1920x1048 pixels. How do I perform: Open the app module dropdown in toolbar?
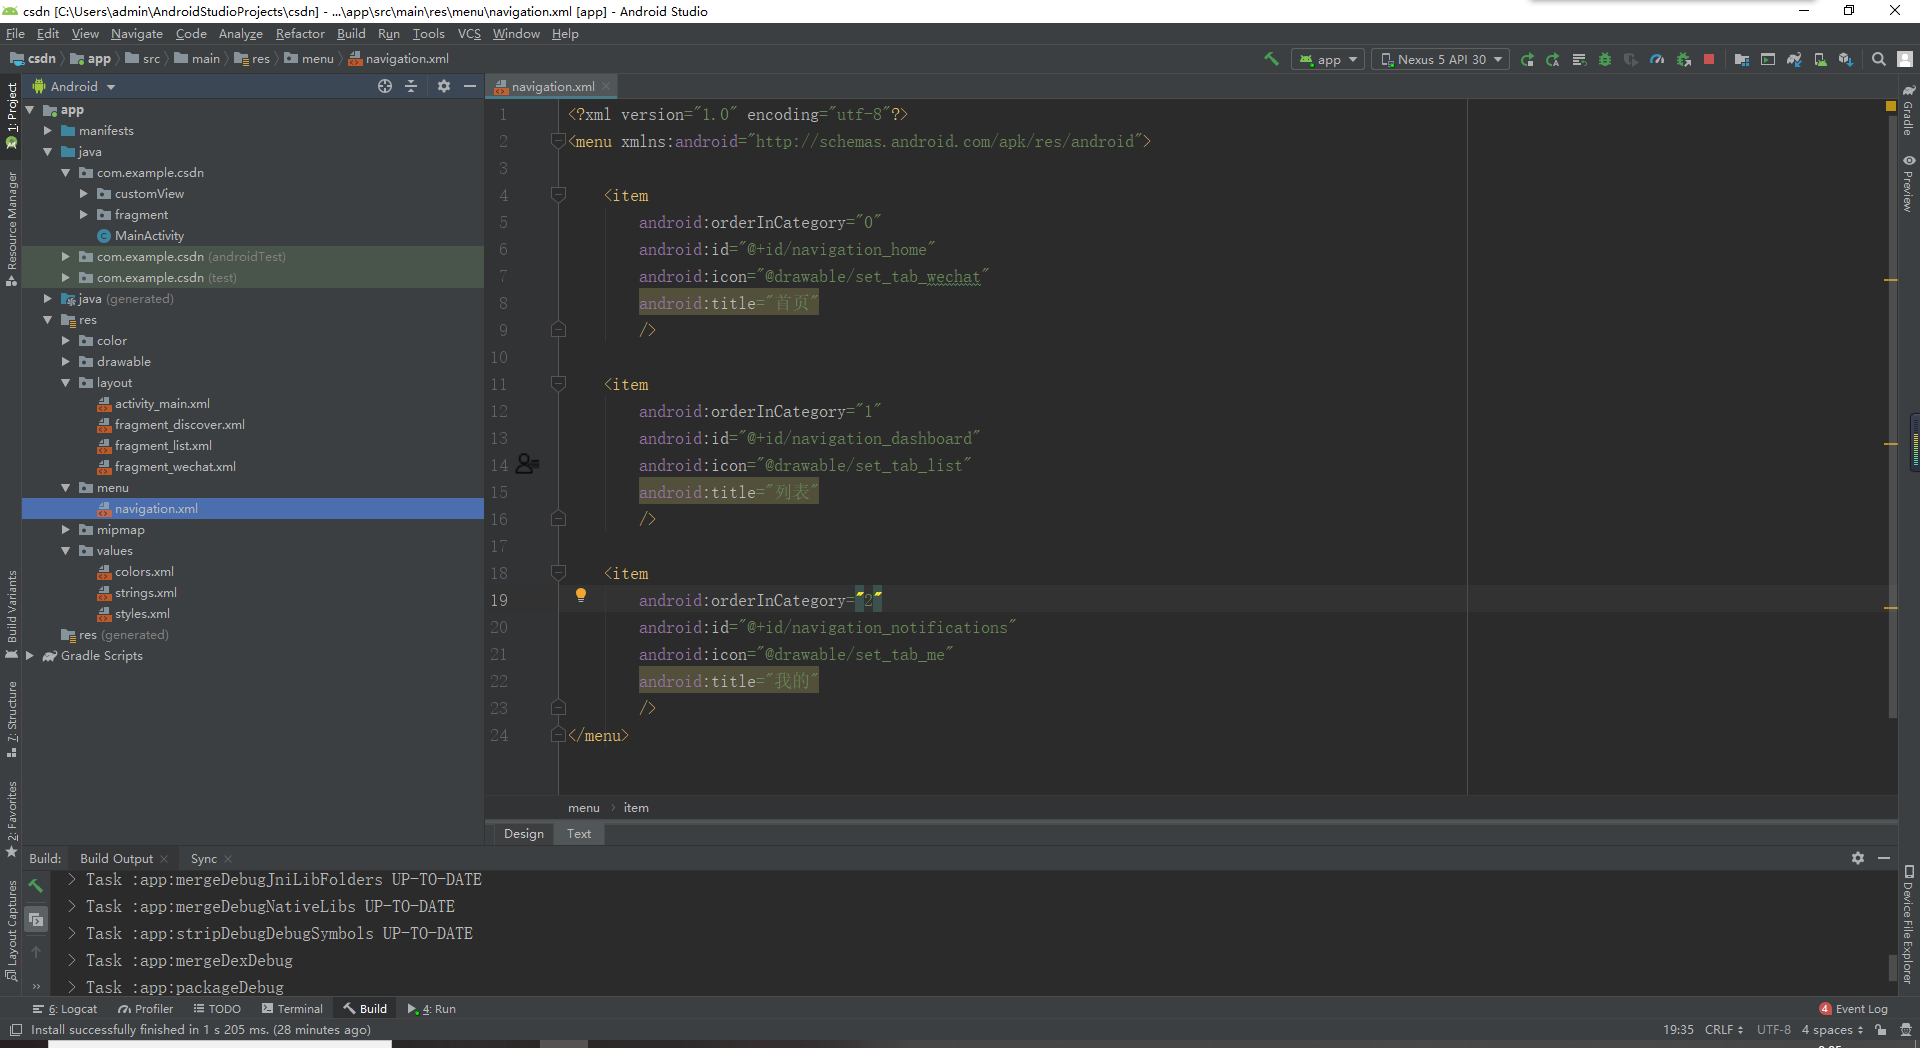(x=1327, y=59)
